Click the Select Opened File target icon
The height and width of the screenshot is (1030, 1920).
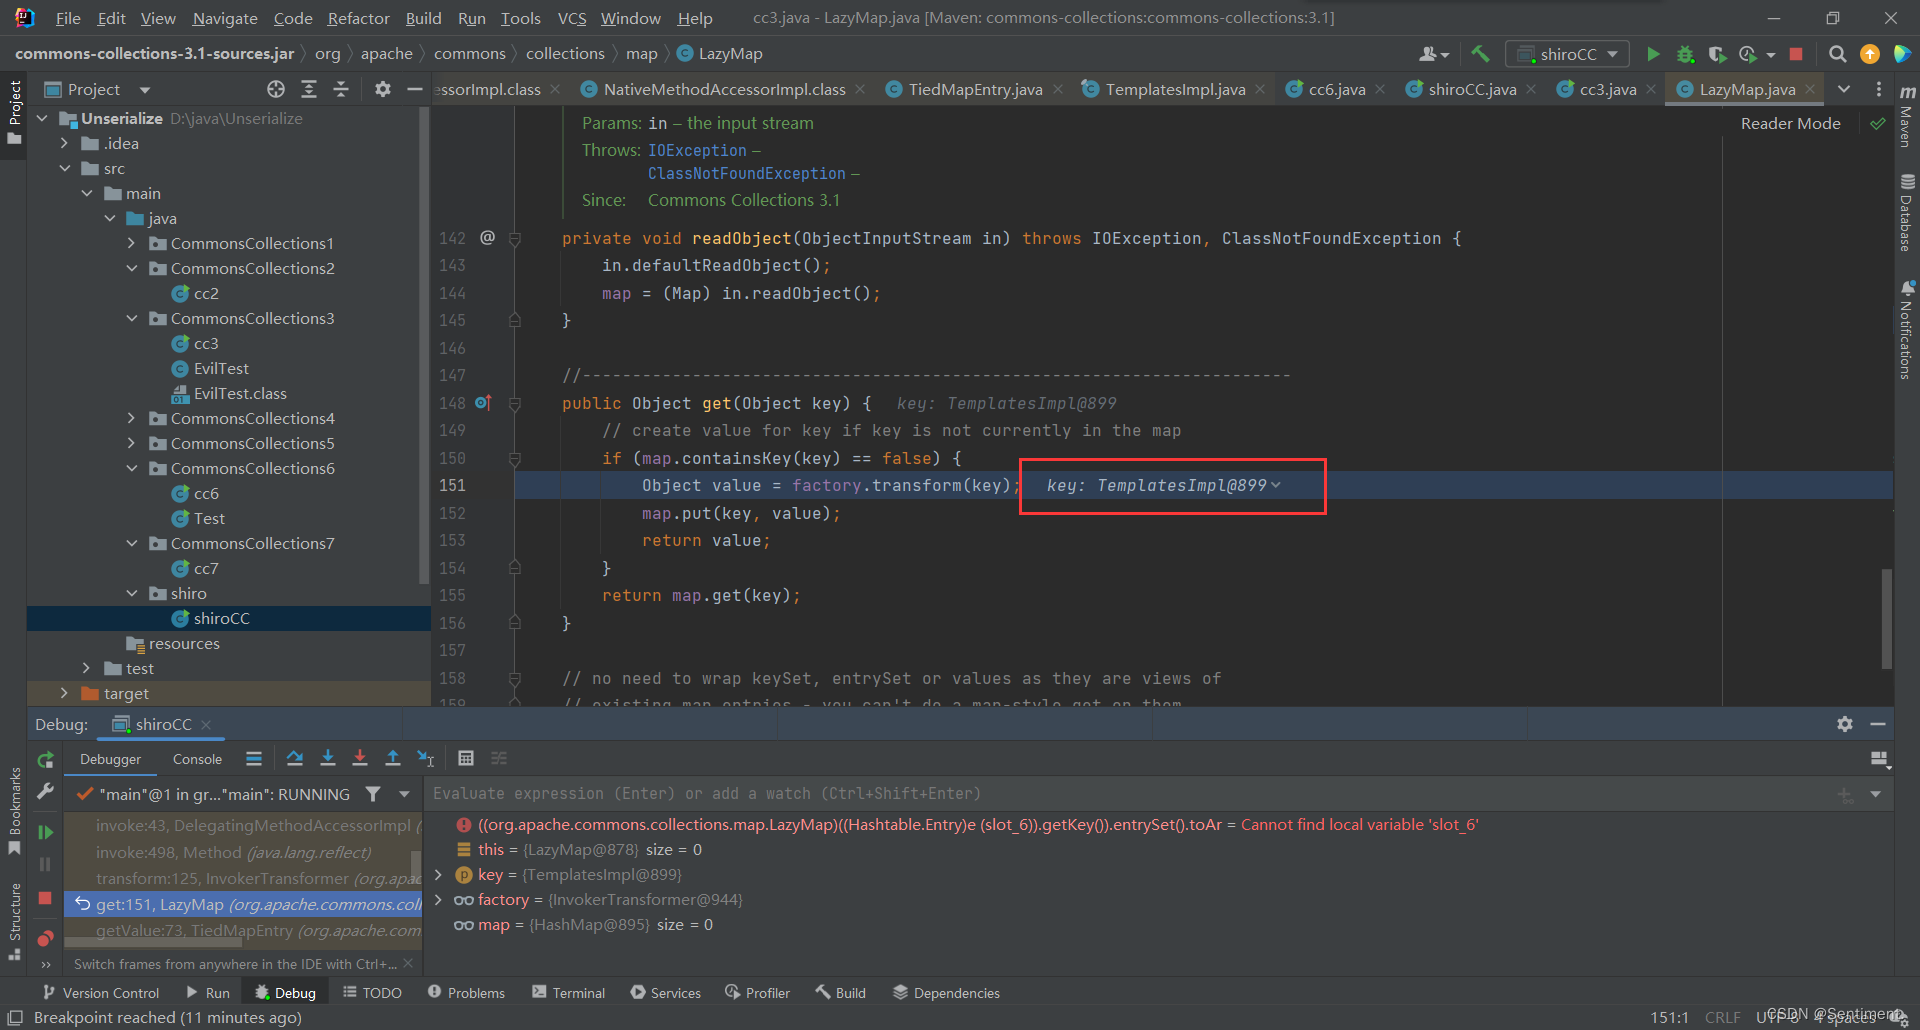click(x=276, y=89)
